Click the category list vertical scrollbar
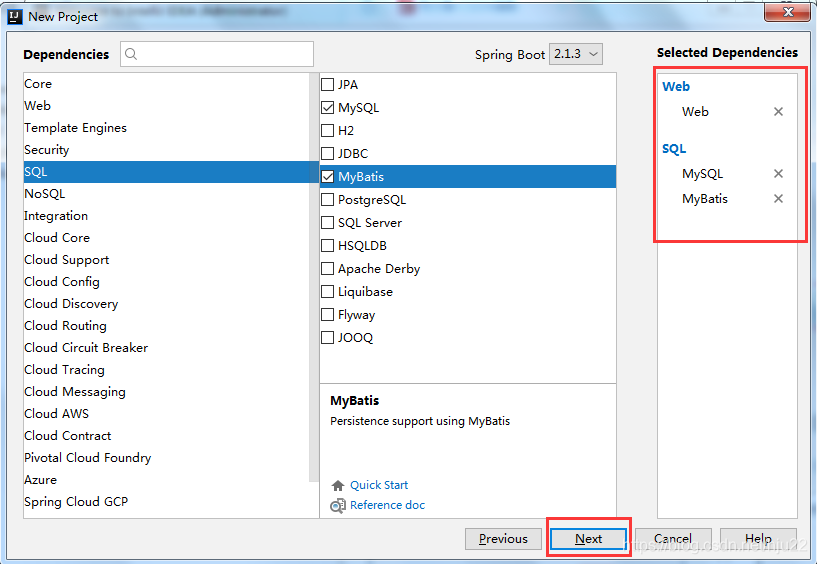Viewport: 817px width, 564px height. tap(314, 277)
